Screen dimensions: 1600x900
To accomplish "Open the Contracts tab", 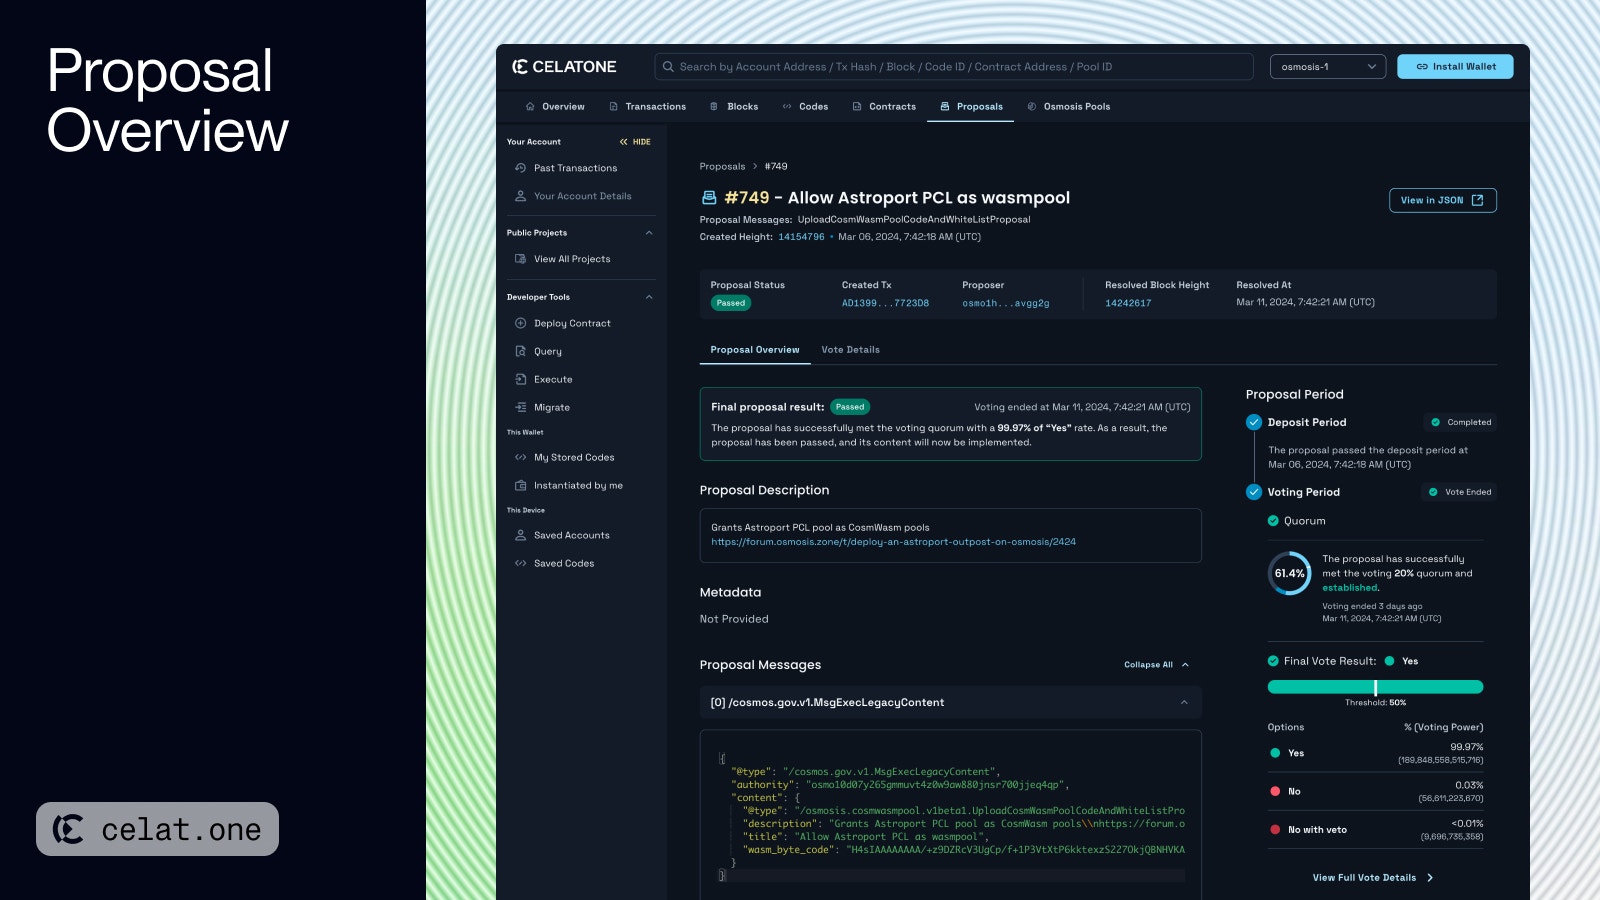I will click(x=884, y=106).
